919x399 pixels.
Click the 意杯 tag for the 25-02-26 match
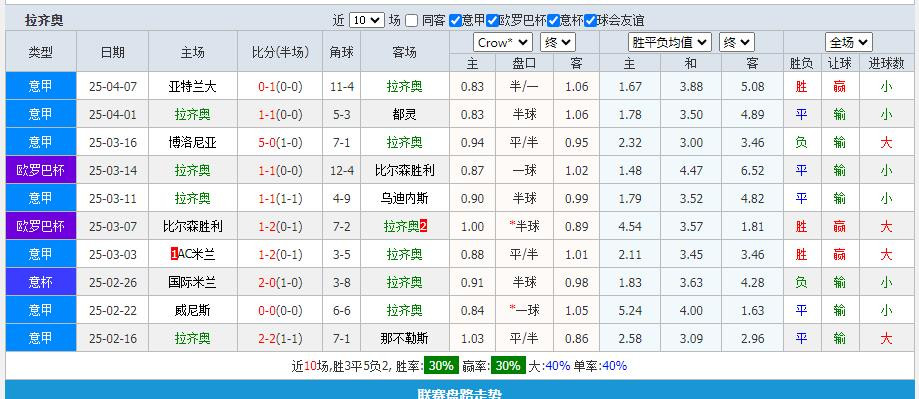tap(41, 282)
